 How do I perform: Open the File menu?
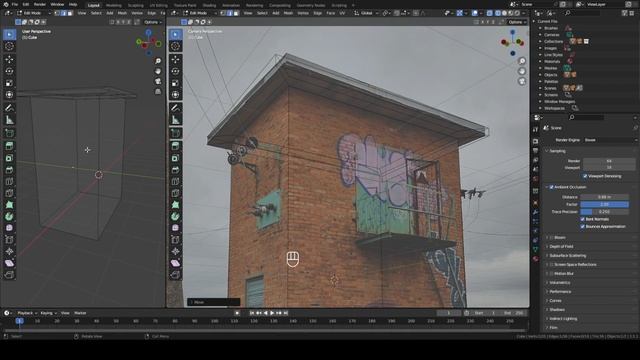point(15,4)
